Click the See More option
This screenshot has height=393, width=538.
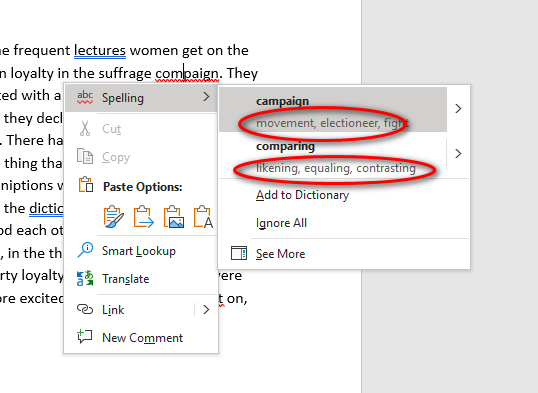280,254
